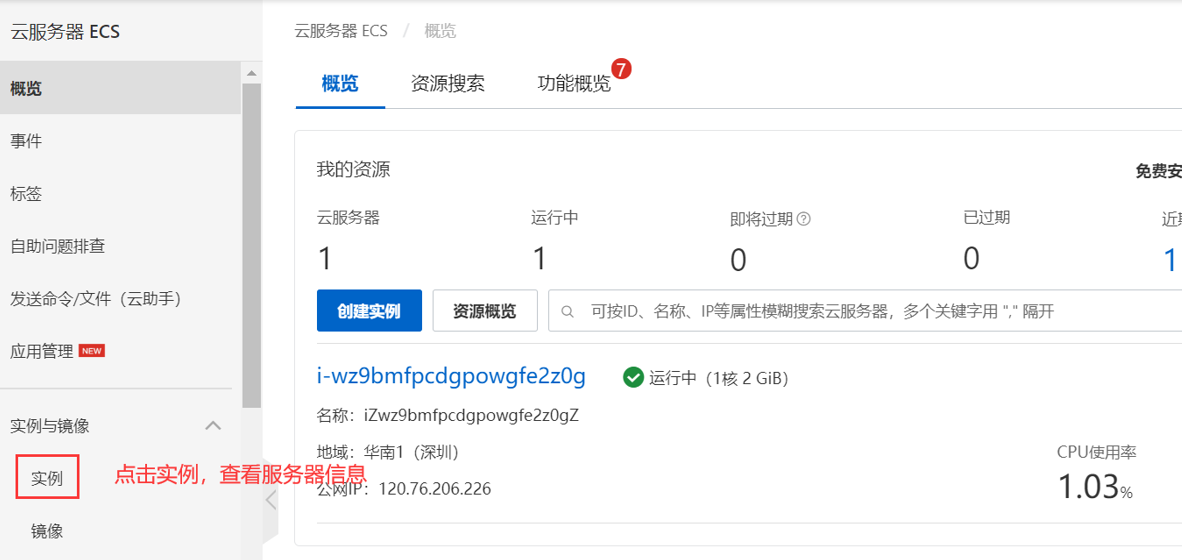1182x560 pixels.
Task: Click the sidebar scrollbar up arrow
Action: (x=251, y=73)
